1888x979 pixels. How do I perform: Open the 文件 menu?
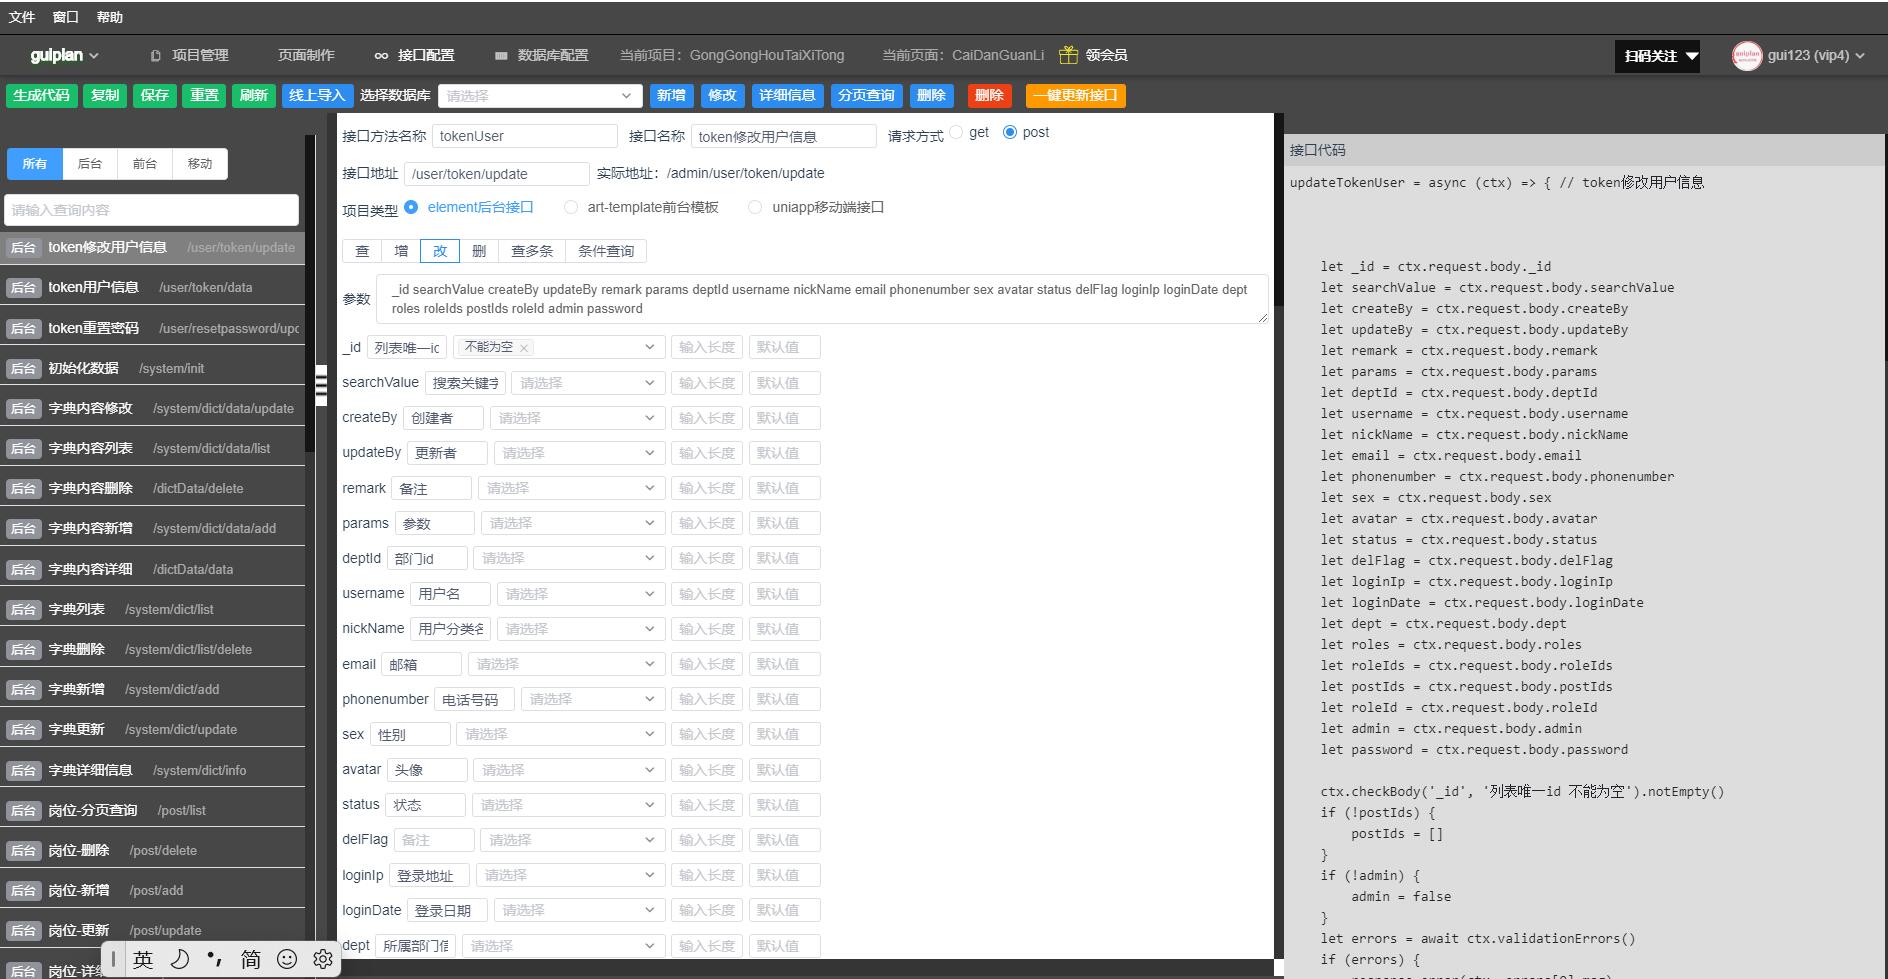21,17
